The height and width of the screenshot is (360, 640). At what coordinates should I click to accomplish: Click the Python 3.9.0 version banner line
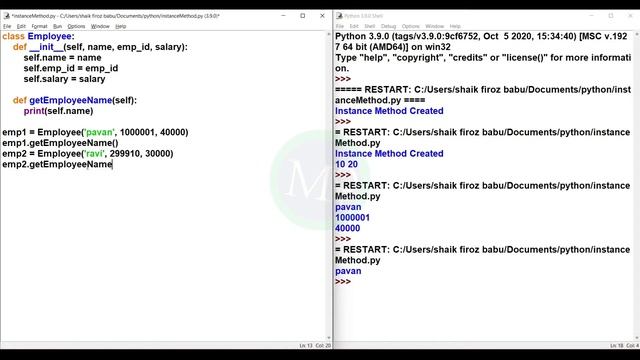[x=481, y=36]
